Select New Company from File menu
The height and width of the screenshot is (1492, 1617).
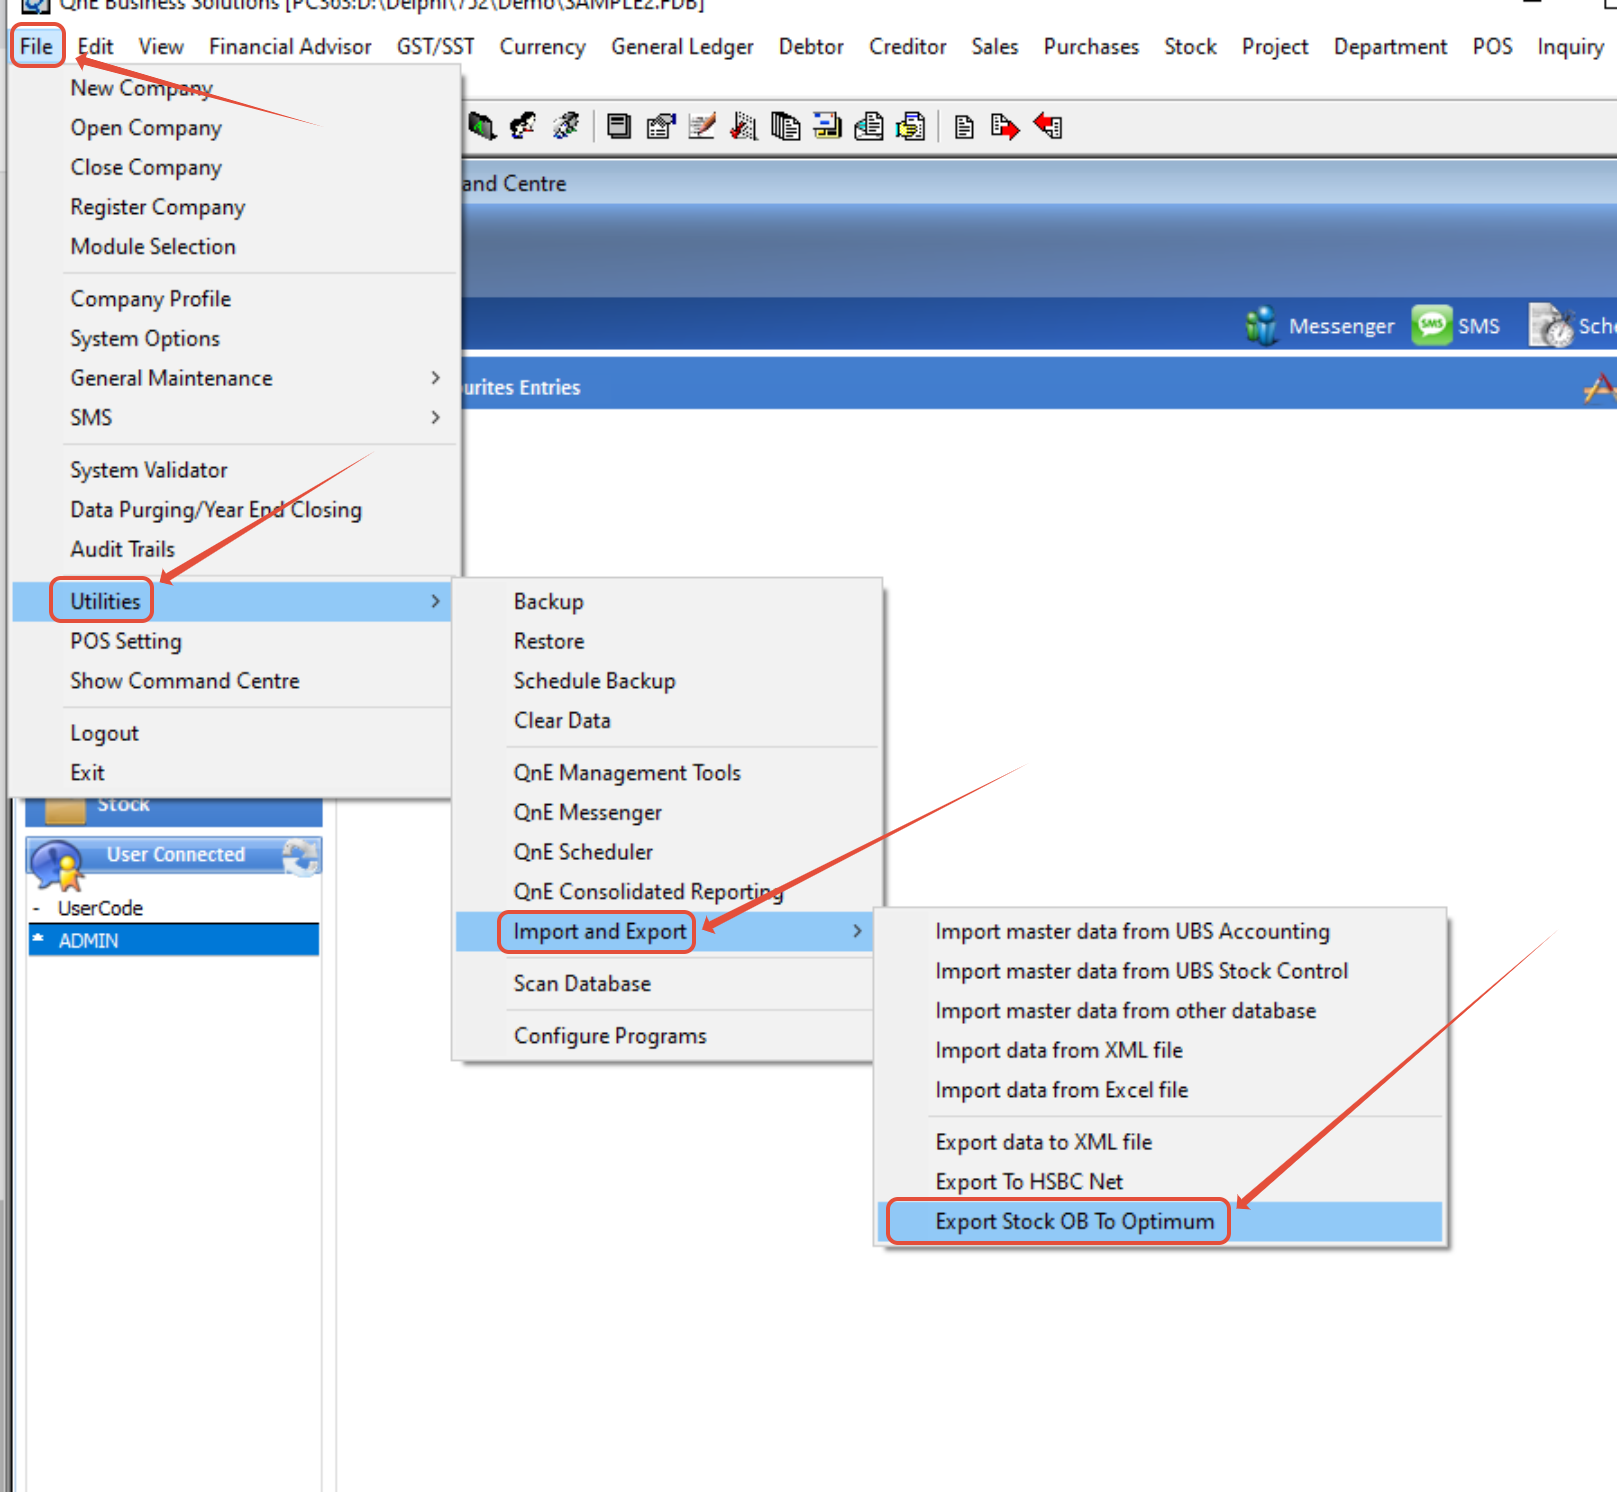tap(141, 88)
